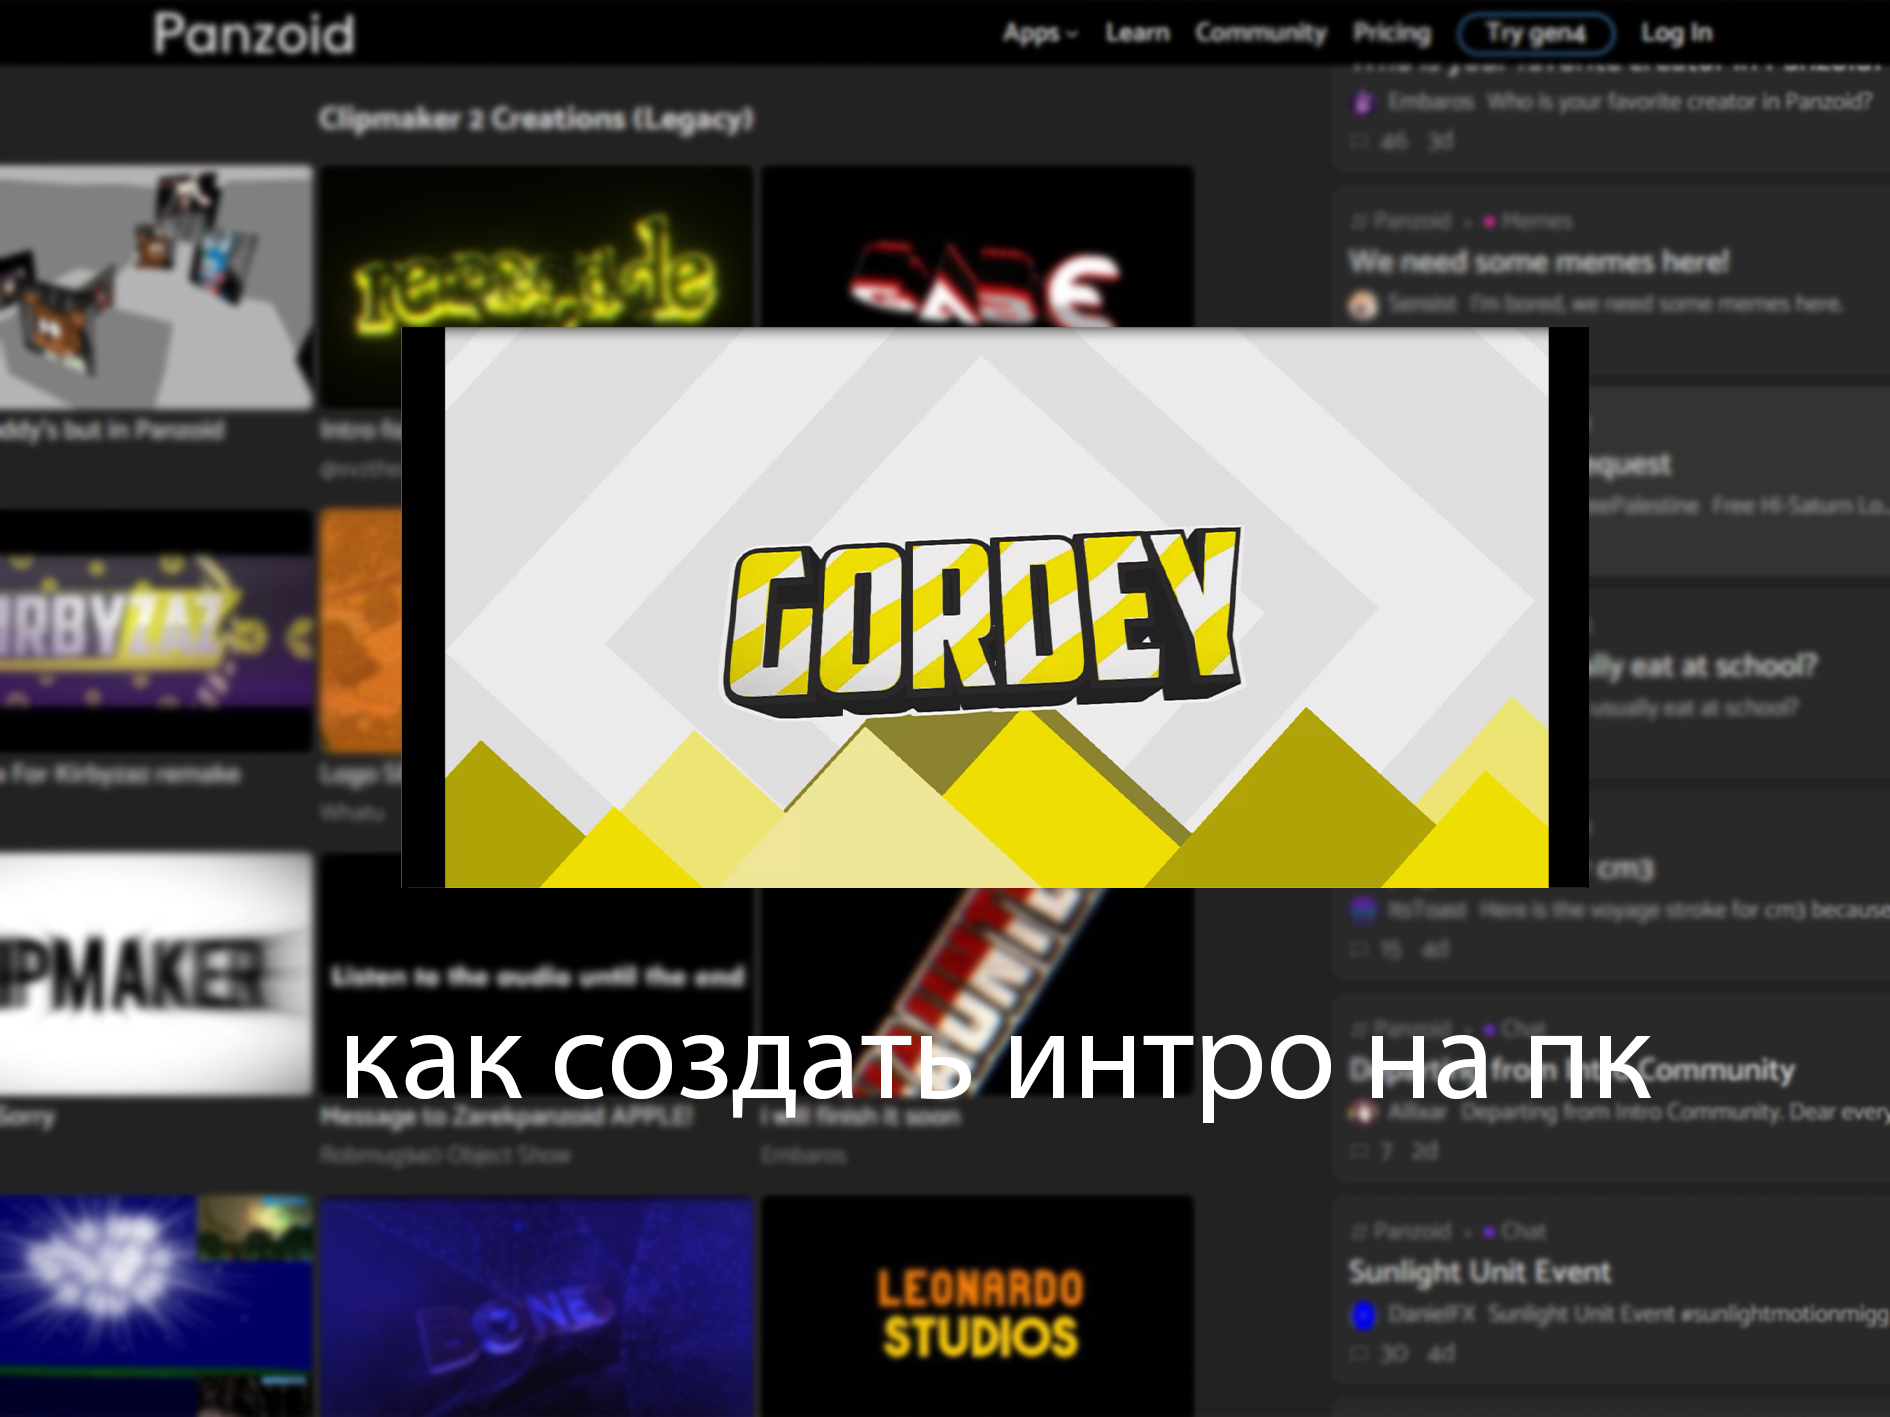Click the comment icon showing 30 replies
The width and height of the screenshot is (1890, 1417).
pos(1358,1353)
